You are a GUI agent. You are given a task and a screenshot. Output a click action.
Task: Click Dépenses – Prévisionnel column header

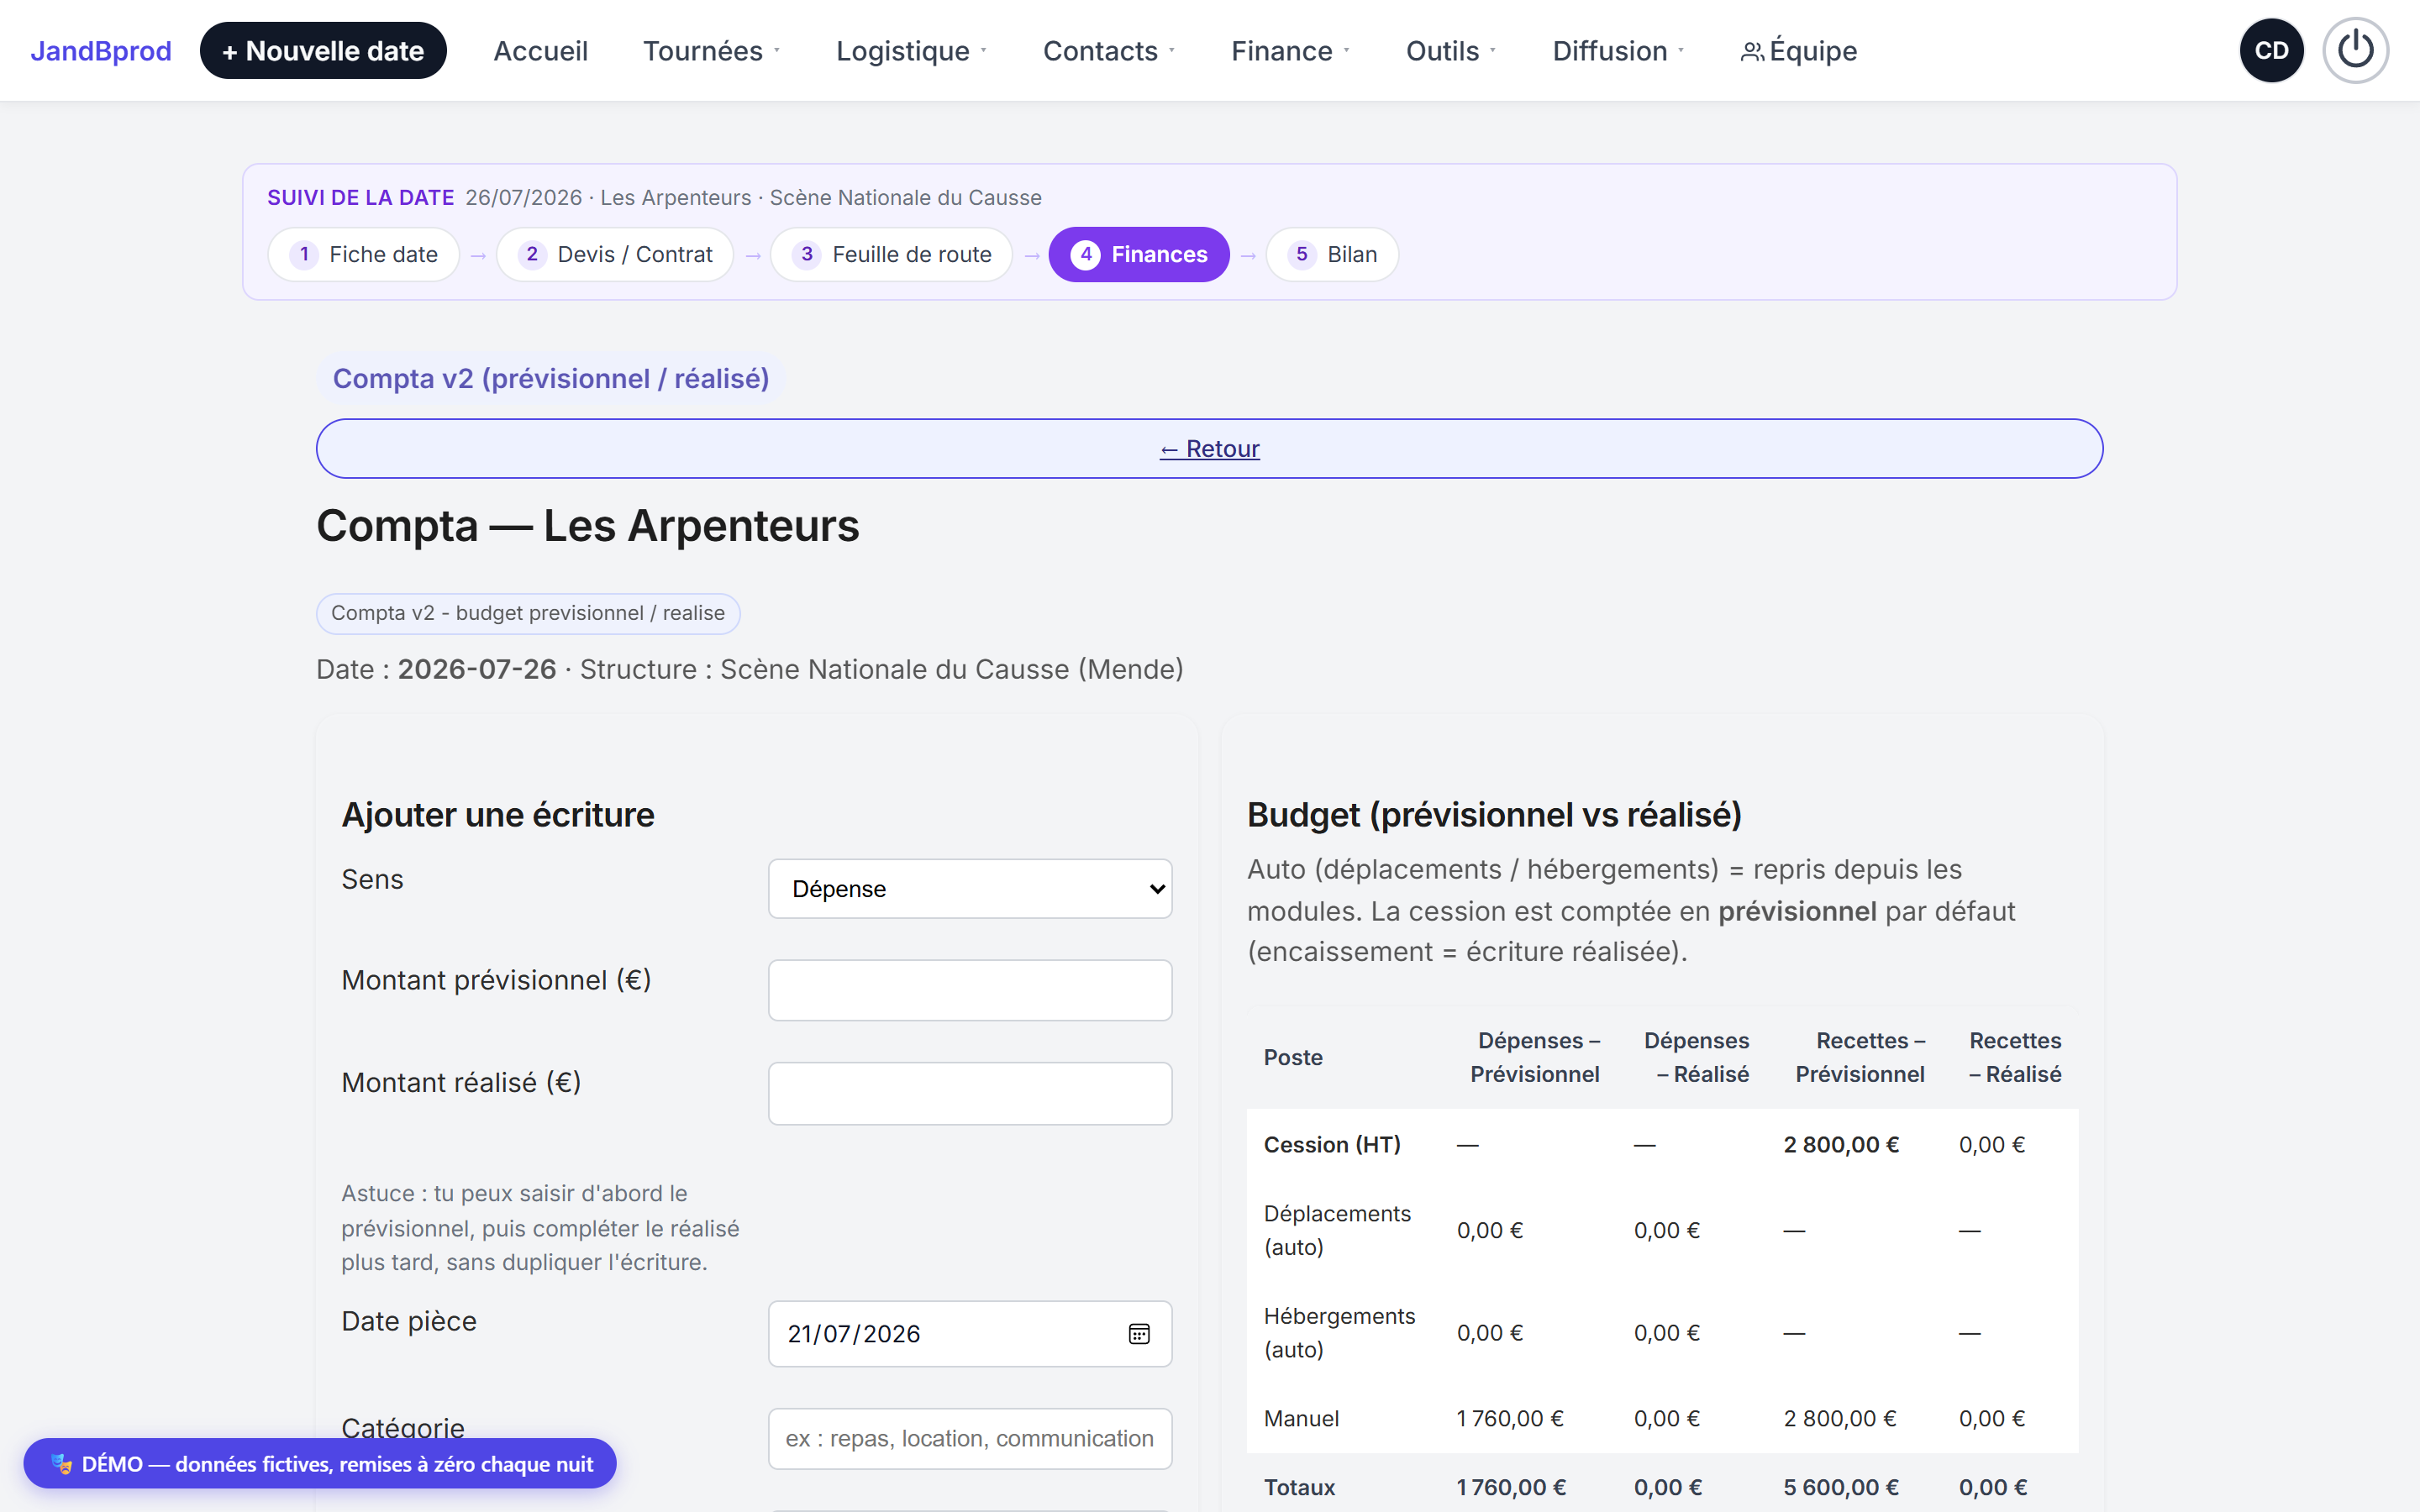[1534, 1057]
